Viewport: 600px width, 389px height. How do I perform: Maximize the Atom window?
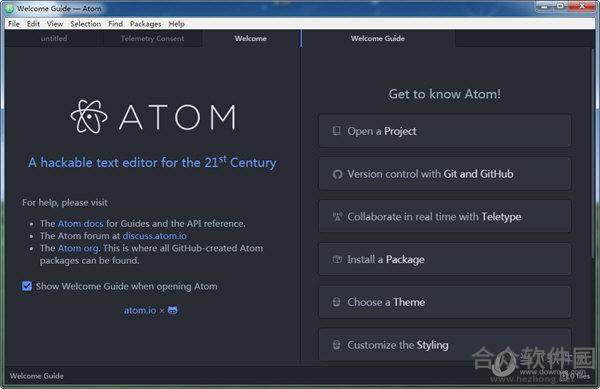(x=560, y=7)
